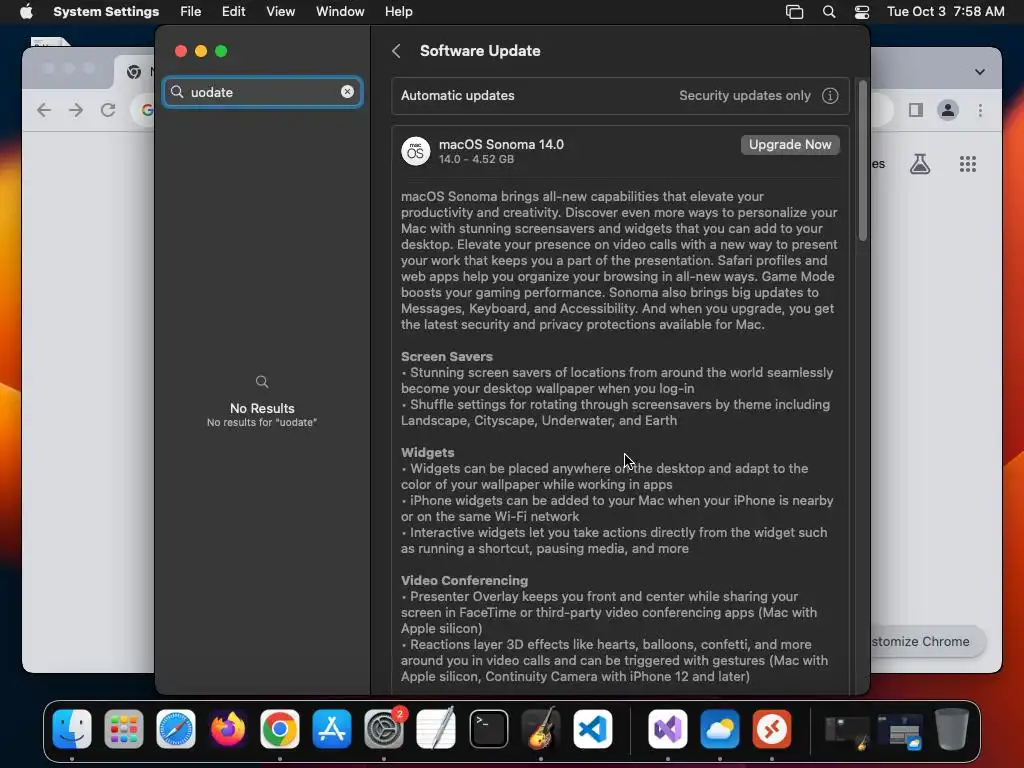Open TextEdit from the Dock
The image size is (1024, 768).
click(x=436, y=729)
